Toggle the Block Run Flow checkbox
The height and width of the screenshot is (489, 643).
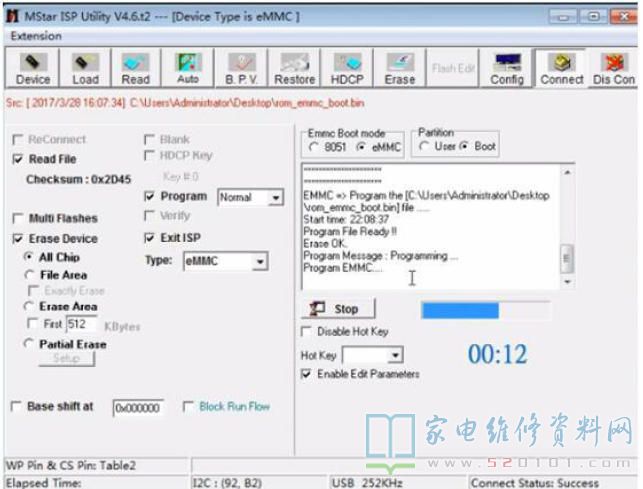click(188, 407)
